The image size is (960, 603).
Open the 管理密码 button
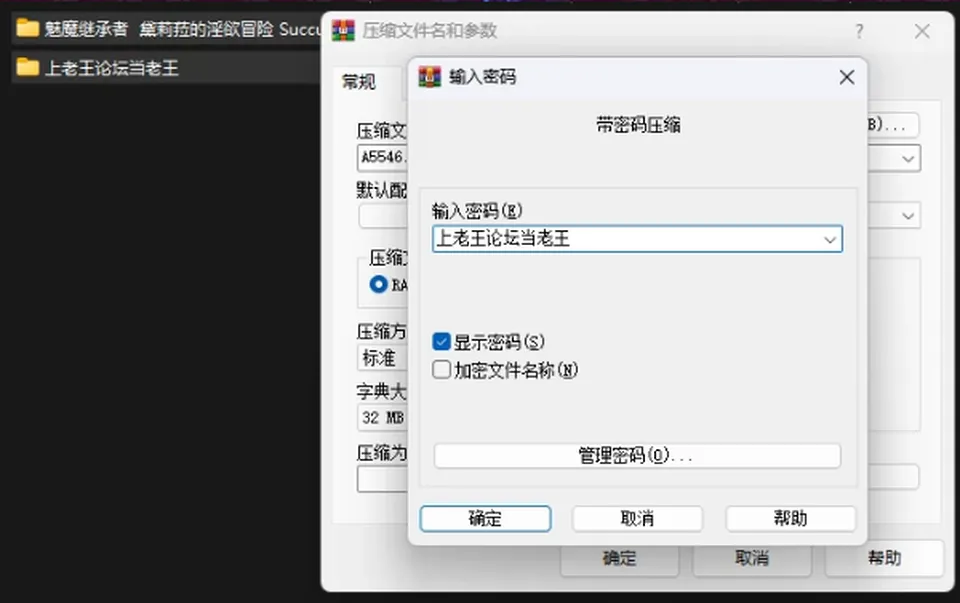[637, 455]
